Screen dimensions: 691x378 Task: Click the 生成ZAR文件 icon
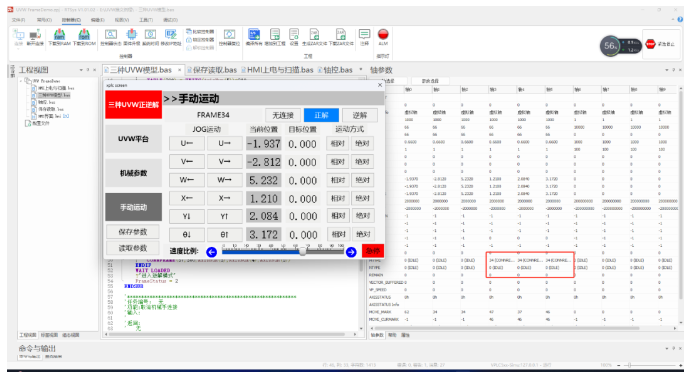pyautogui.click(x=314, y=34)
